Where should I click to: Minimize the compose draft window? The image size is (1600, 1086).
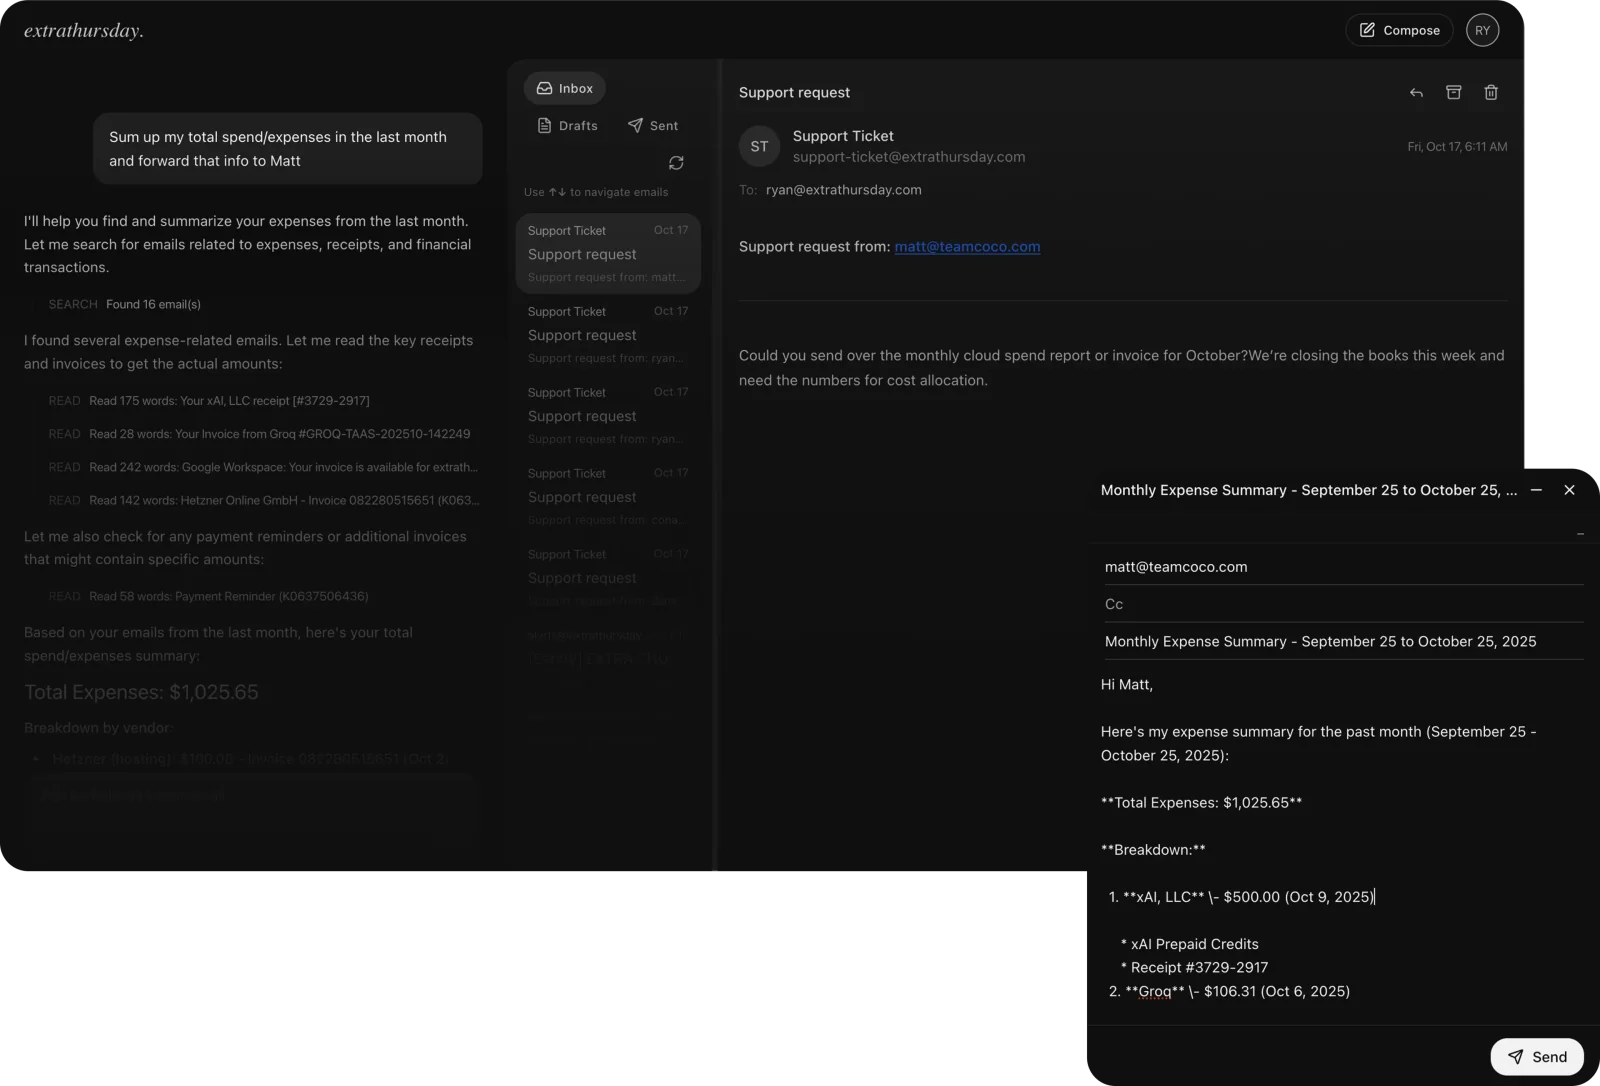[1536, 490]
